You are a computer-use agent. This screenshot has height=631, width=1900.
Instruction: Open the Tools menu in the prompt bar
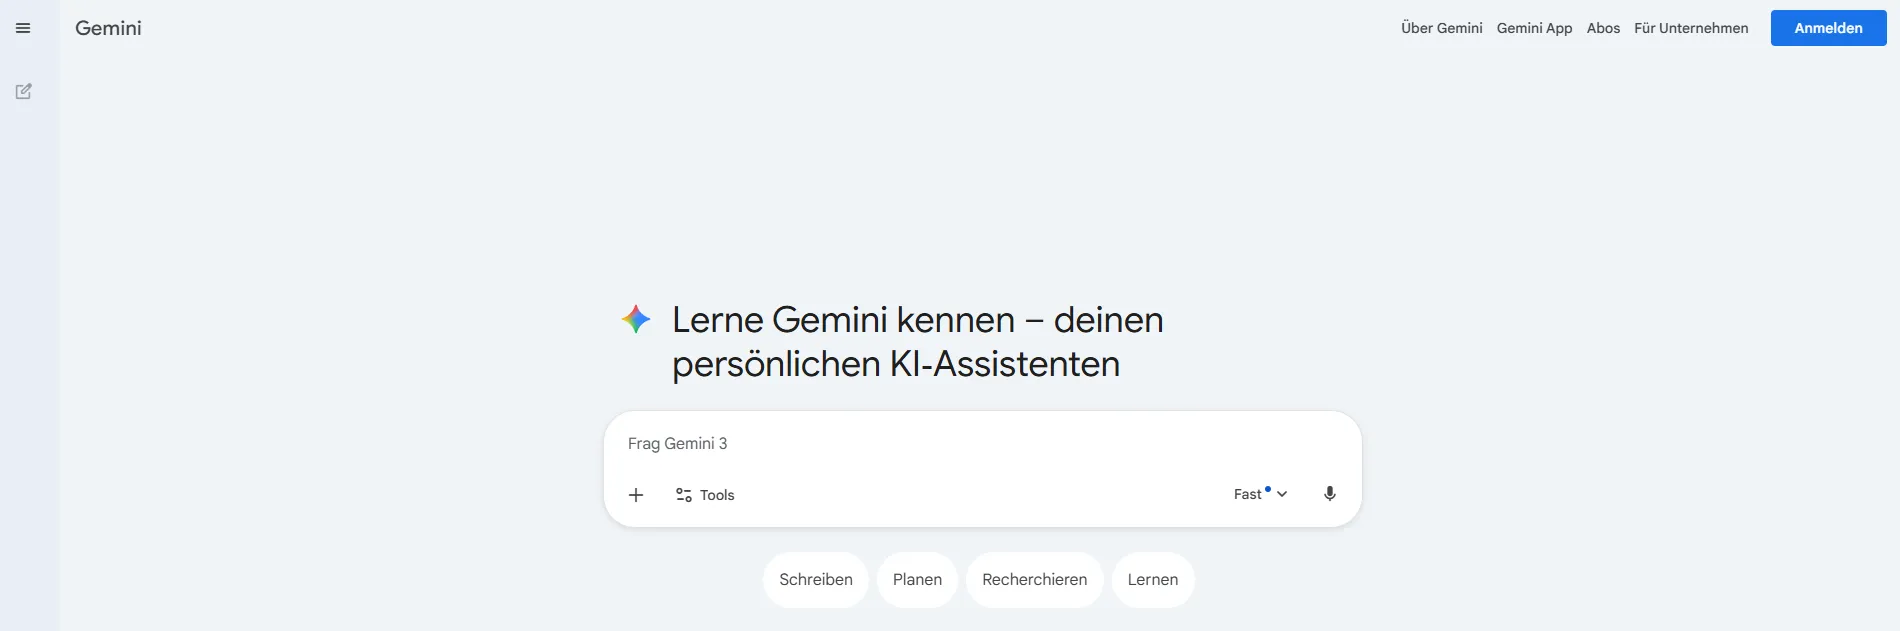pos(704,494)
